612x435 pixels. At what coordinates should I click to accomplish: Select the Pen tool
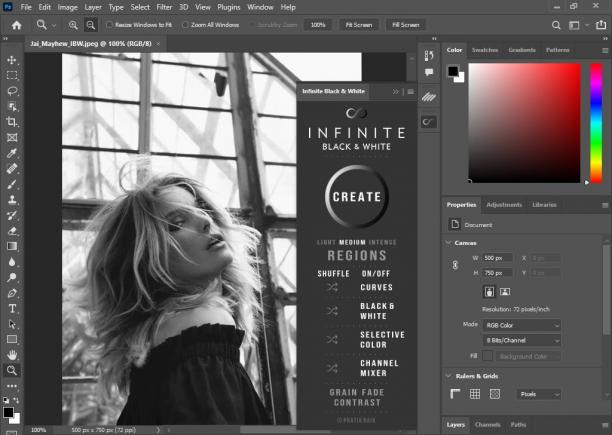click(12, 293)
